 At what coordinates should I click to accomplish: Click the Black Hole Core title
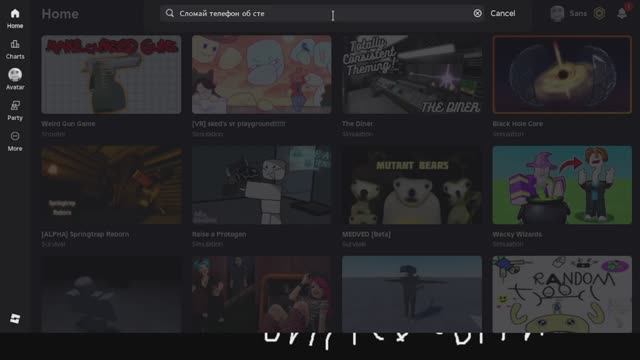518,124
